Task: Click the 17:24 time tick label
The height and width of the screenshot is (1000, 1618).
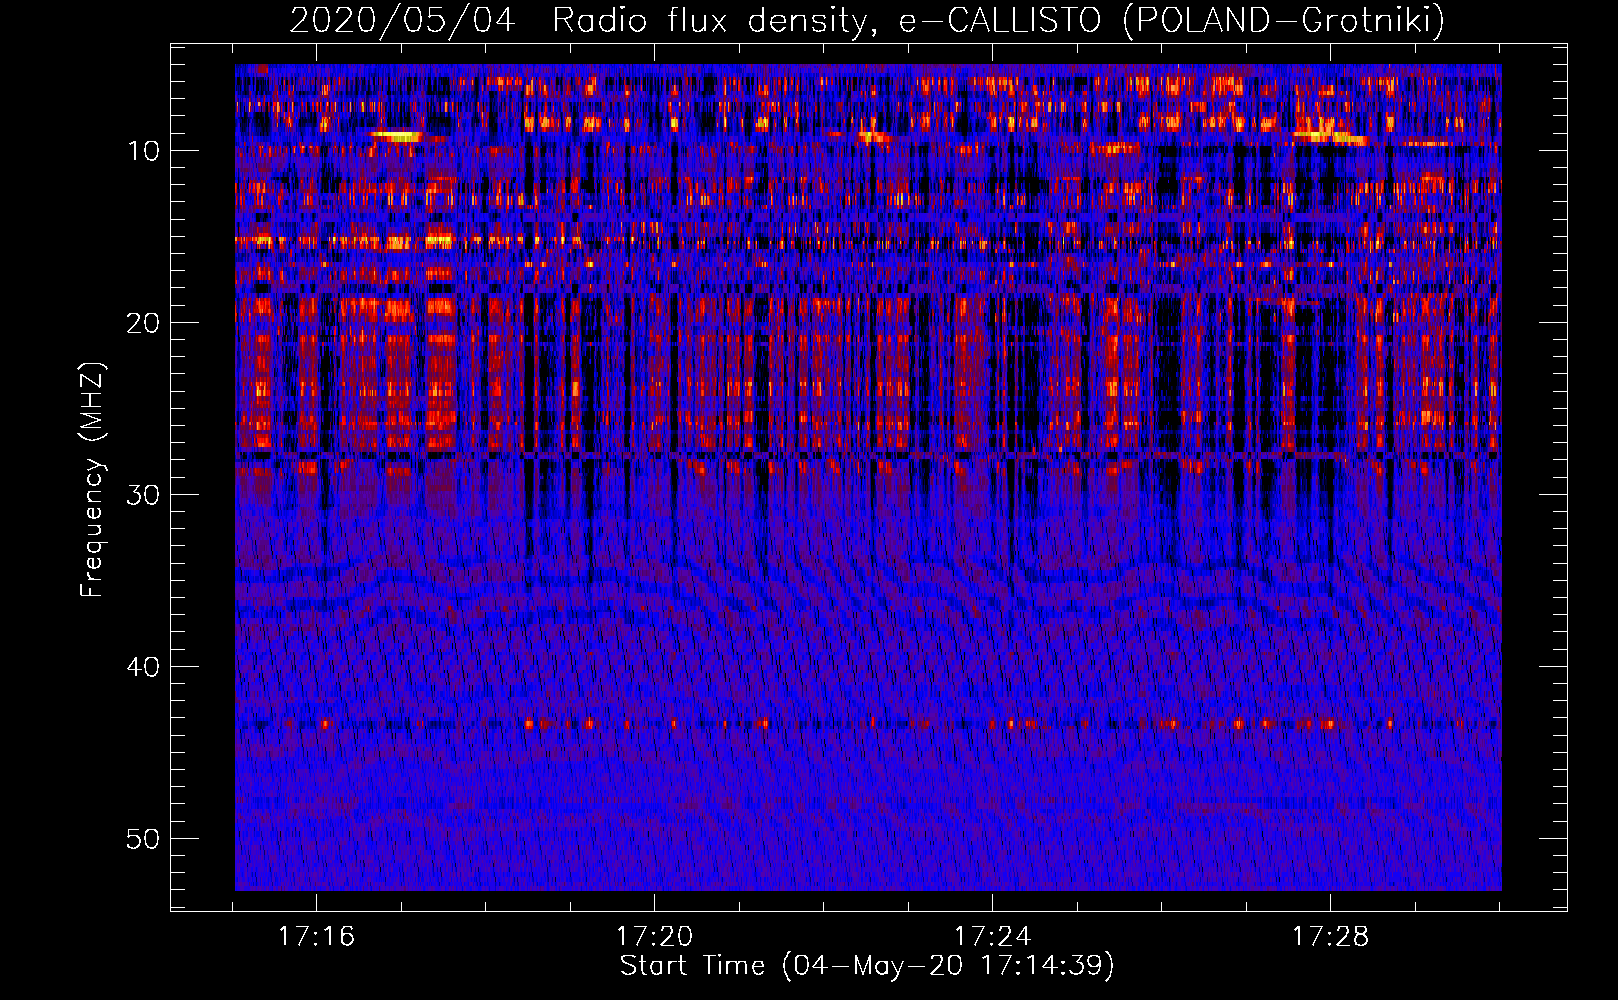Action: tap(993, 937)
